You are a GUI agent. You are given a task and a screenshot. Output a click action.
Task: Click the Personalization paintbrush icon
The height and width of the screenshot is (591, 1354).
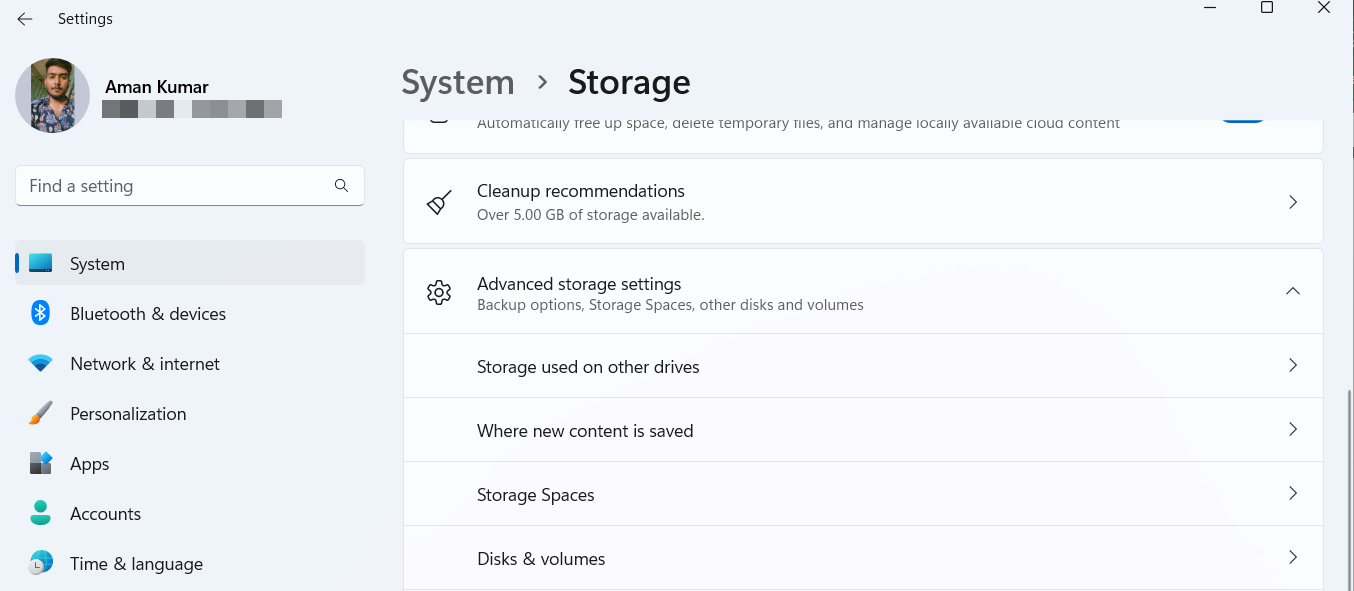41,414
